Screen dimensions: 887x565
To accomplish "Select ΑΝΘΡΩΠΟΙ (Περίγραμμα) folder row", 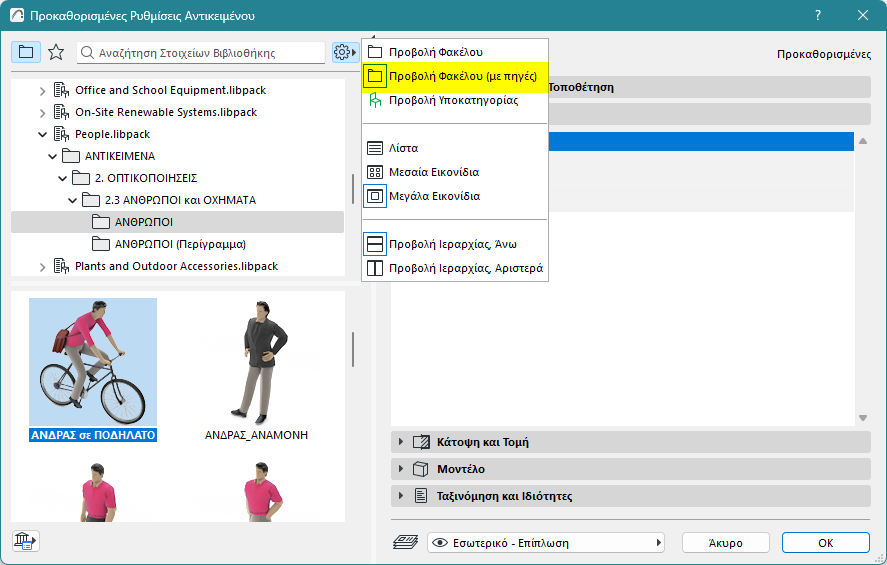I will tap(177, 244).
